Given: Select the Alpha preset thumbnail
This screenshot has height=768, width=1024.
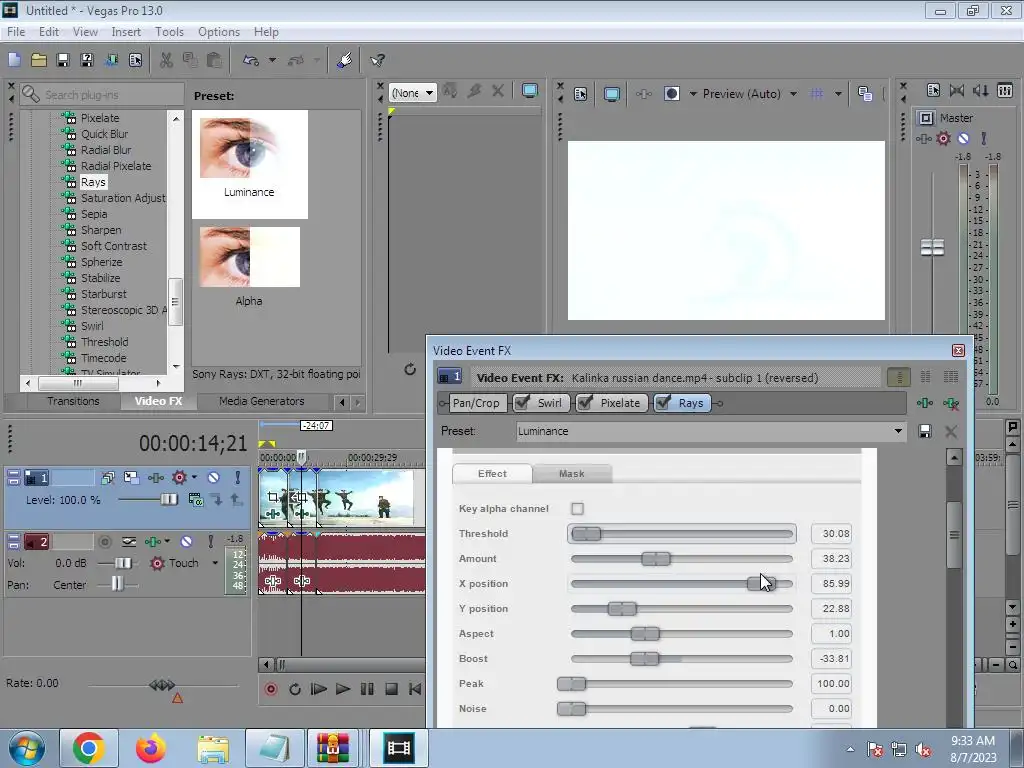Looking at the screenshot, I should pyautogui.click(x=249, y=257).
